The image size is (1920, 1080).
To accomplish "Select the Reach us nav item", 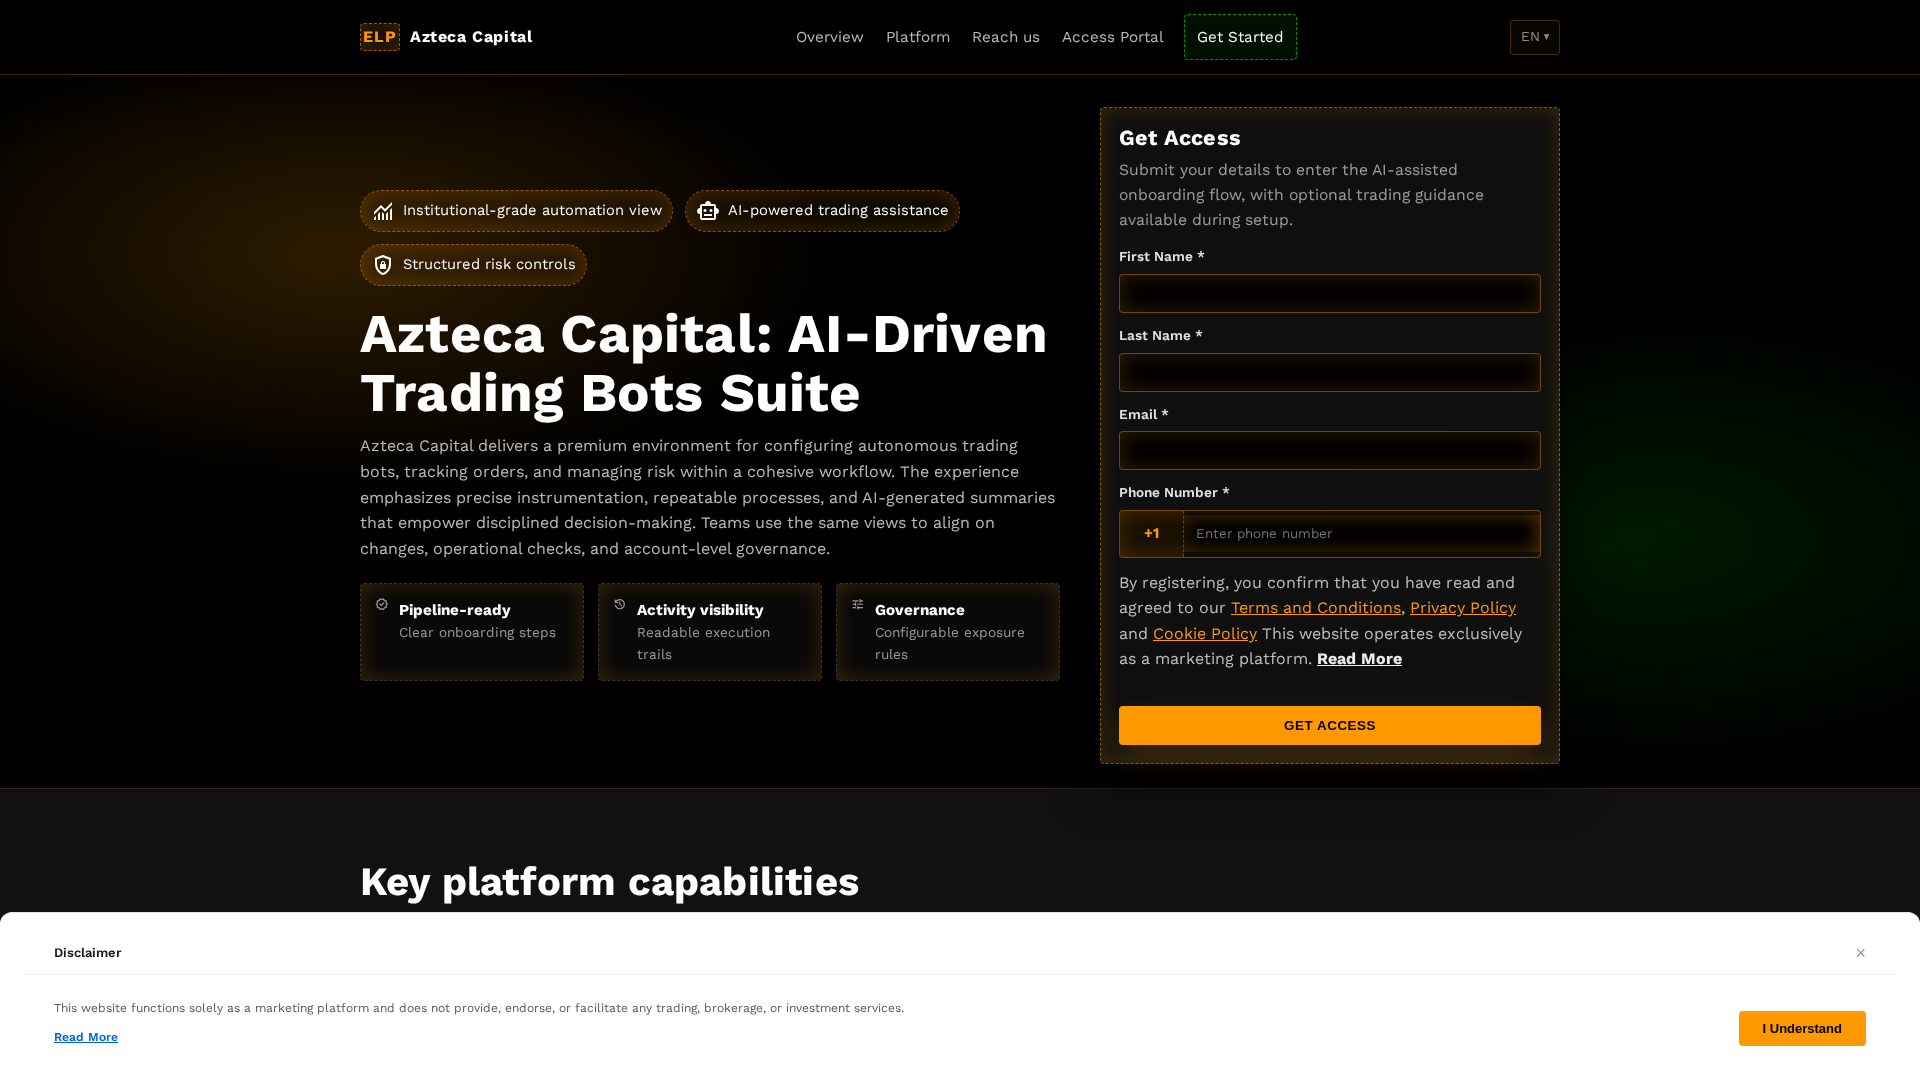I will click(x=1006, y=37).
